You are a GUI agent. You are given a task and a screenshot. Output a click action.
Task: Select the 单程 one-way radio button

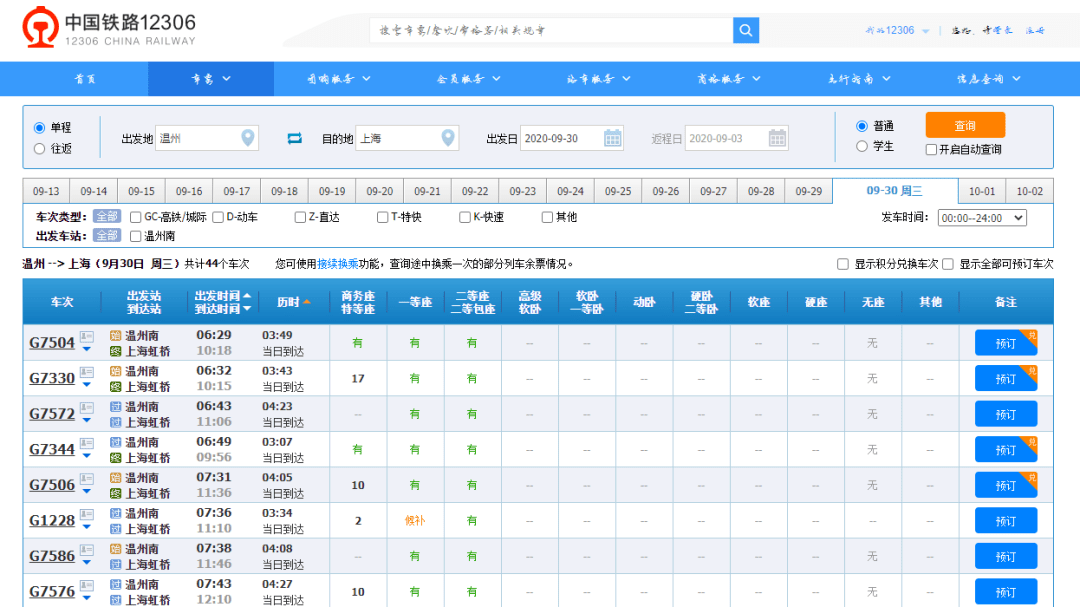39,127
